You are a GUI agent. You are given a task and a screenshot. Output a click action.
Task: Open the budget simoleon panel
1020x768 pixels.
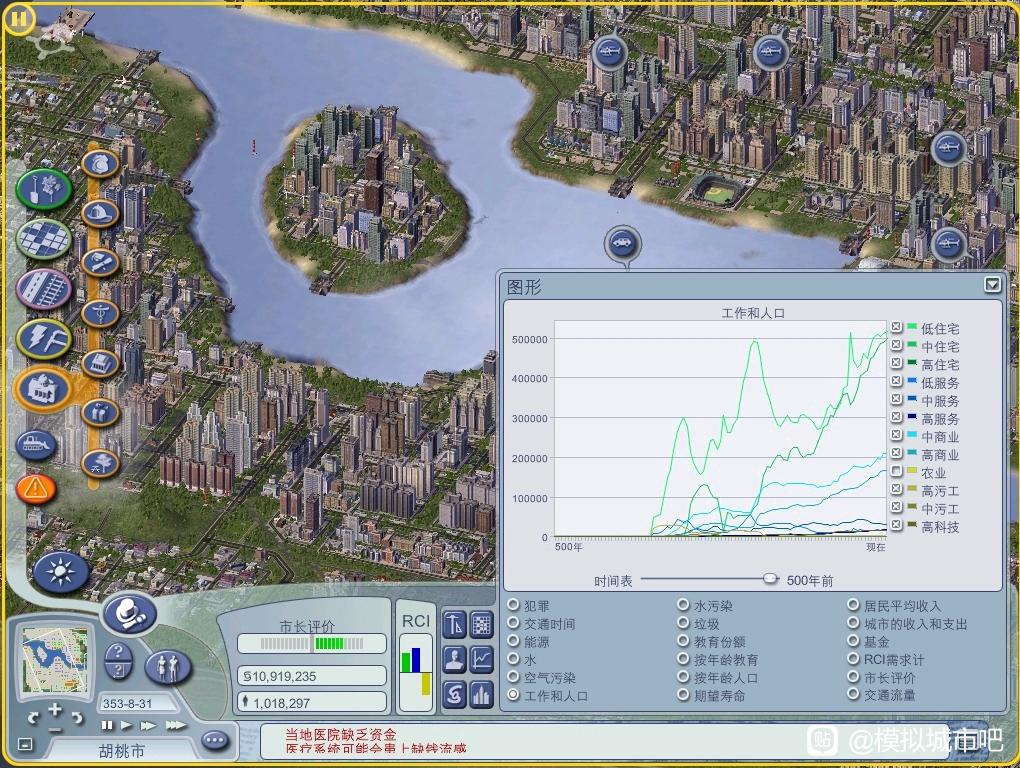(x=454, y=695)
